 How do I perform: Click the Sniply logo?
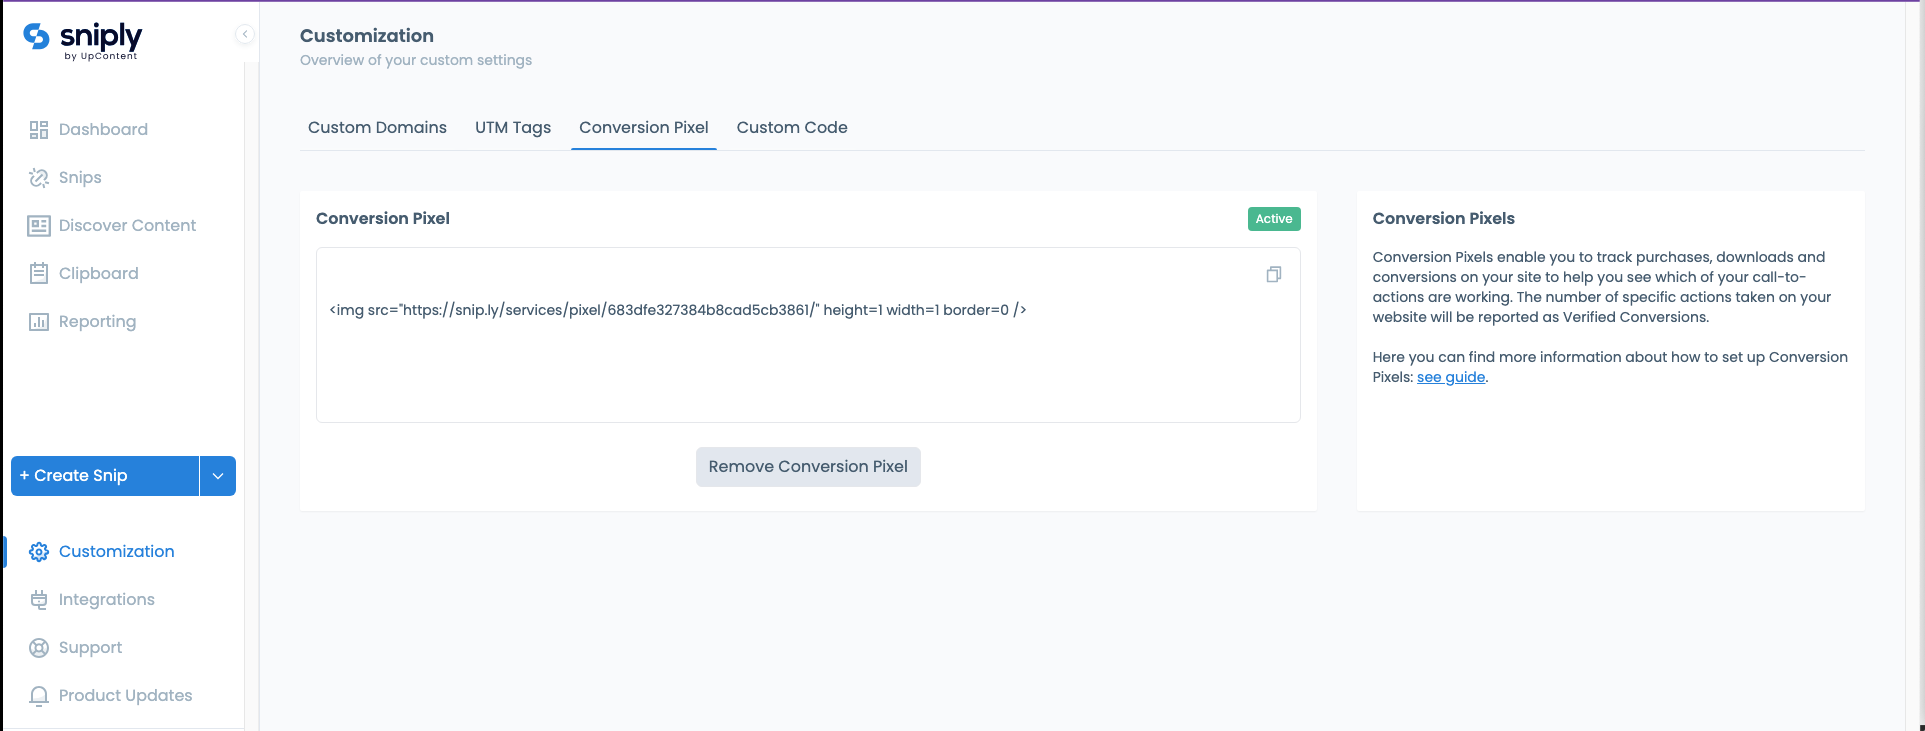coord(82,40)
